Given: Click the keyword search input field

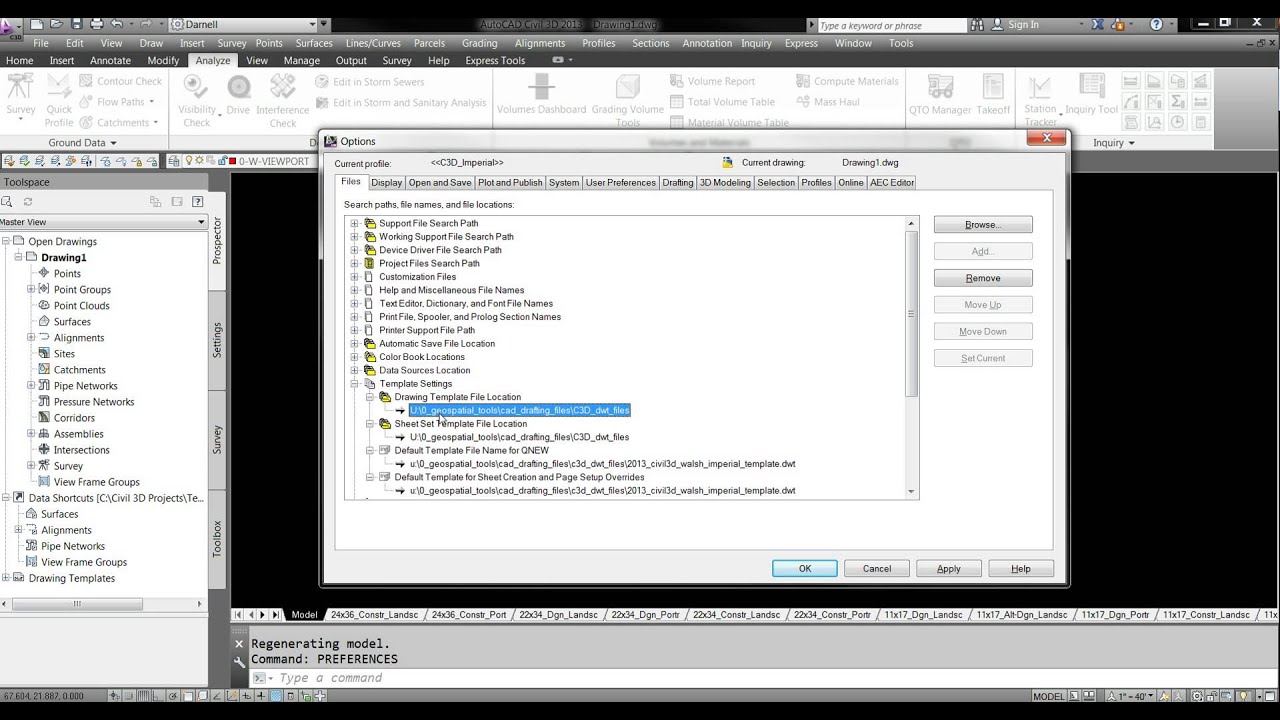Looking at the screenshot, I should point(890,25).
